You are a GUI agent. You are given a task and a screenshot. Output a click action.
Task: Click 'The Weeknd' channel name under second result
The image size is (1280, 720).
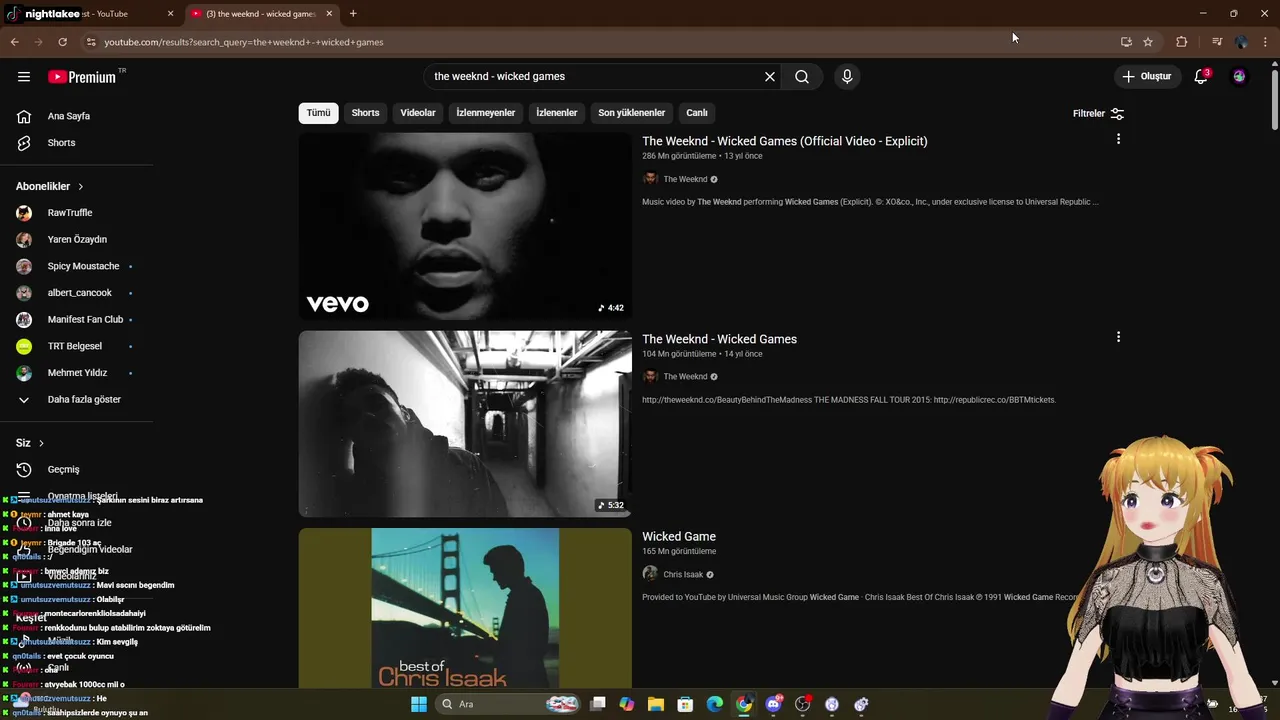[x=685, y=377]
